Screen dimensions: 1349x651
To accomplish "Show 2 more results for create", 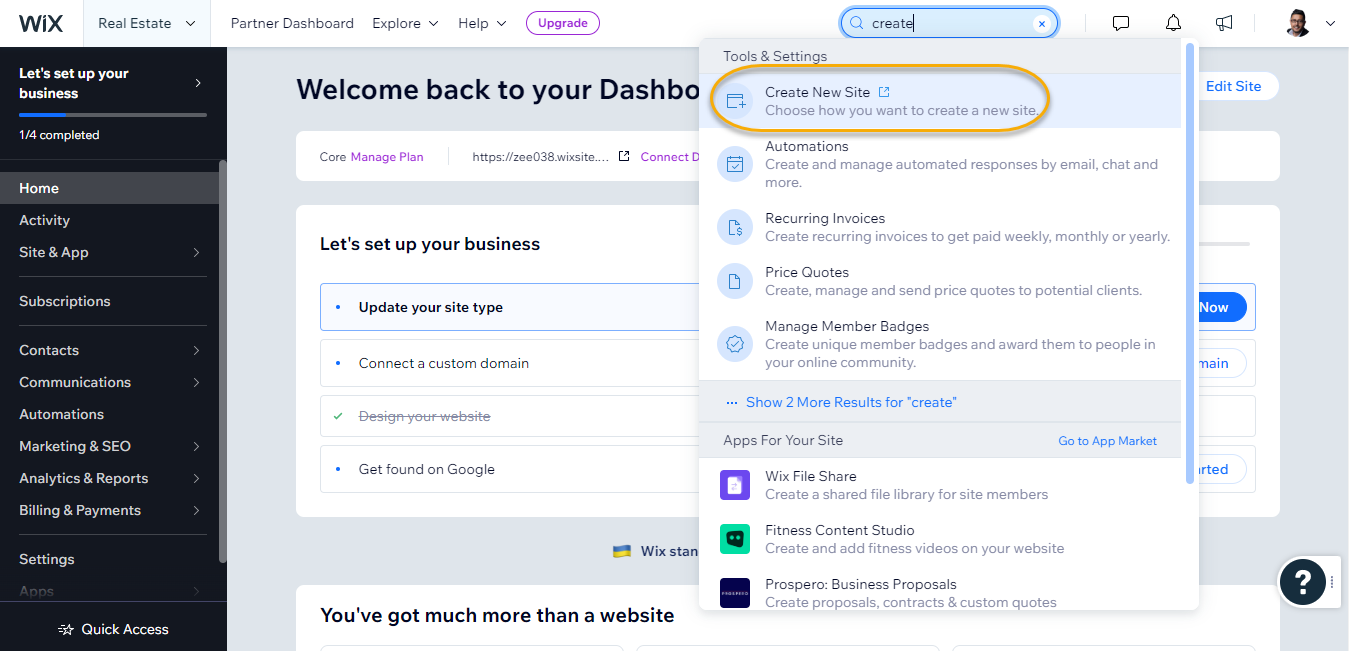I will 851,401.
